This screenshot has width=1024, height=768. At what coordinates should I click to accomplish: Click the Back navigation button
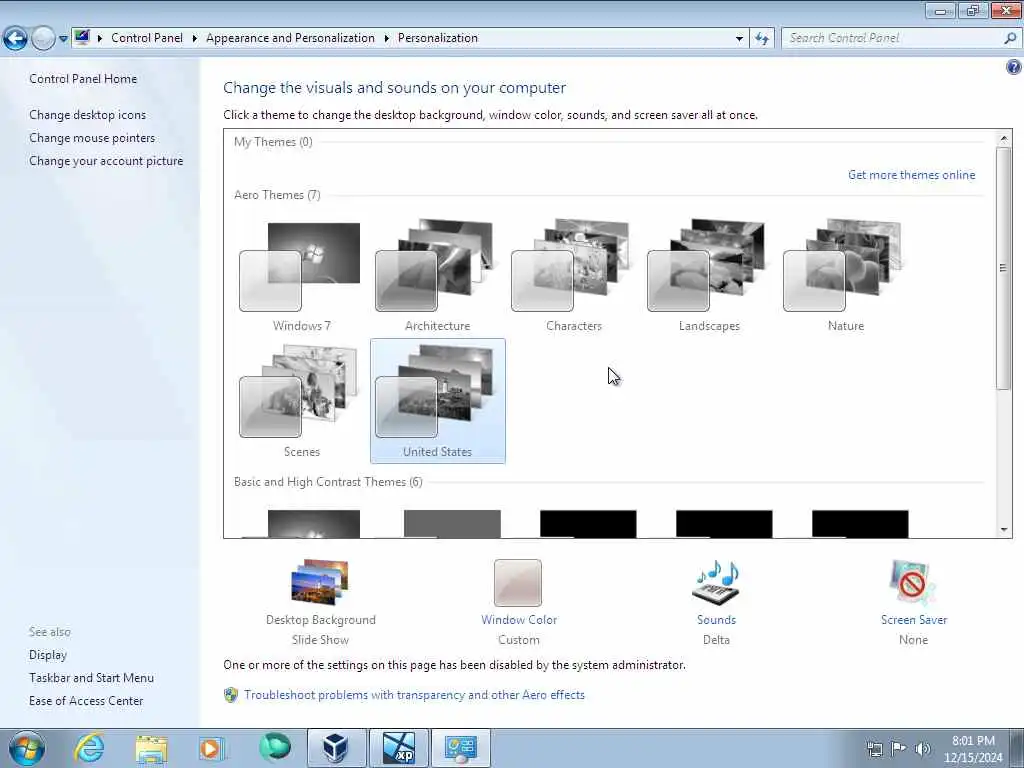pyautogui.click(x=15, y=39)
